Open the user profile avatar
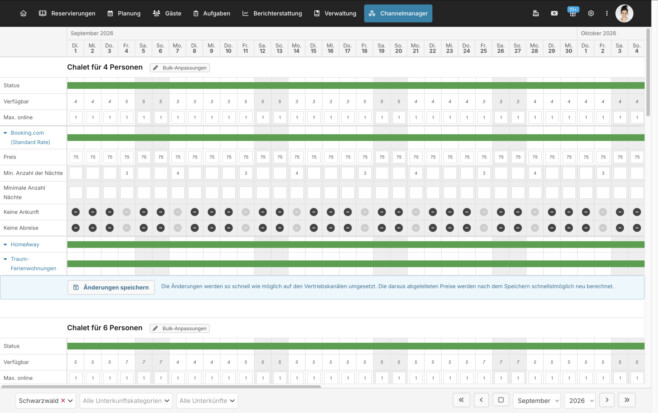This screenshot has height=413, width=658. click(x=624, y=13)
